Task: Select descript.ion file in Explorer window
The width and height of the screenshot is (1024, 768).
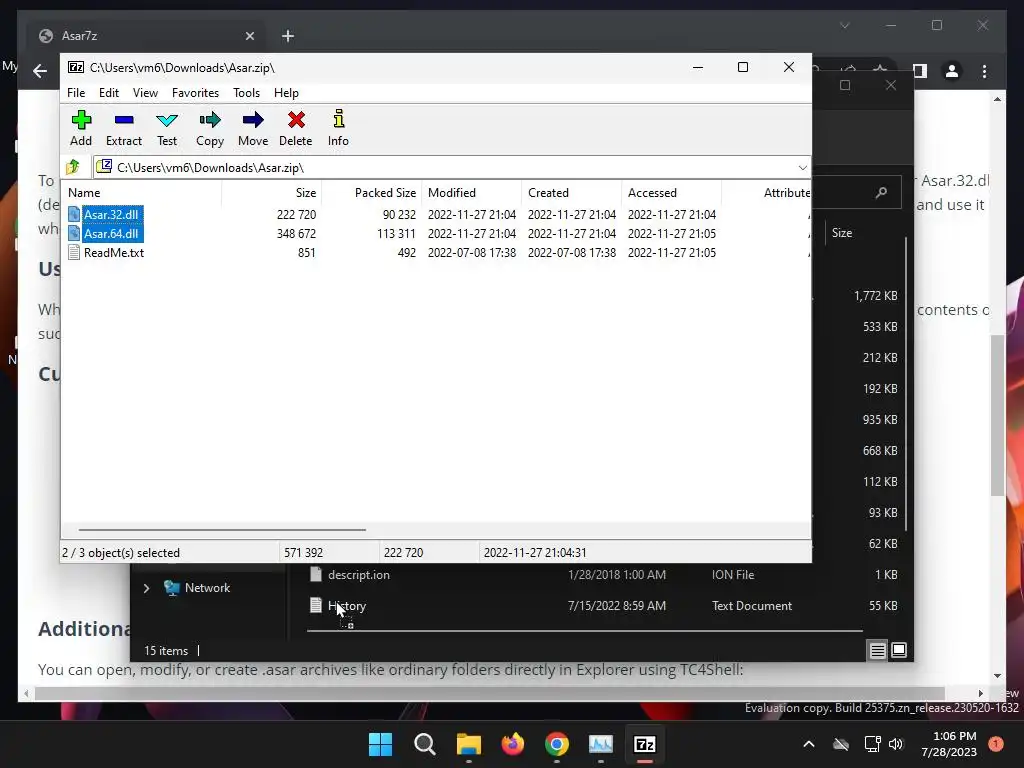Action: pos(359,575)
